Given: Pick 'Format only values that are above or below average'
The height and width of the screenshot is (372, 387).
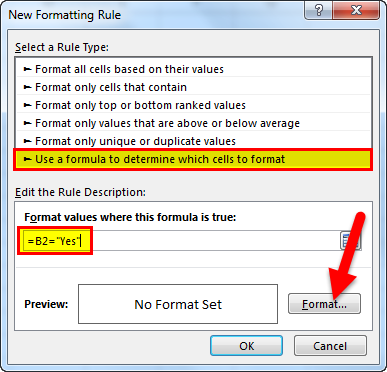Looking at the screenshot, I should pos(193,123).
